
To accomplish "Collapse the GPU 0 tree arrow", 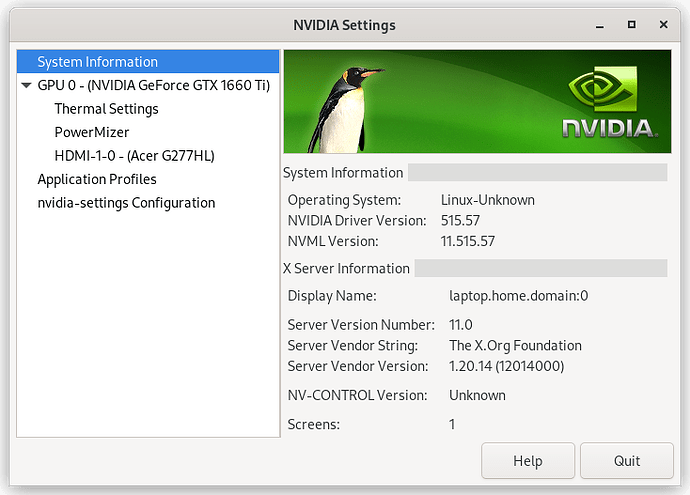I will (26, 85).
